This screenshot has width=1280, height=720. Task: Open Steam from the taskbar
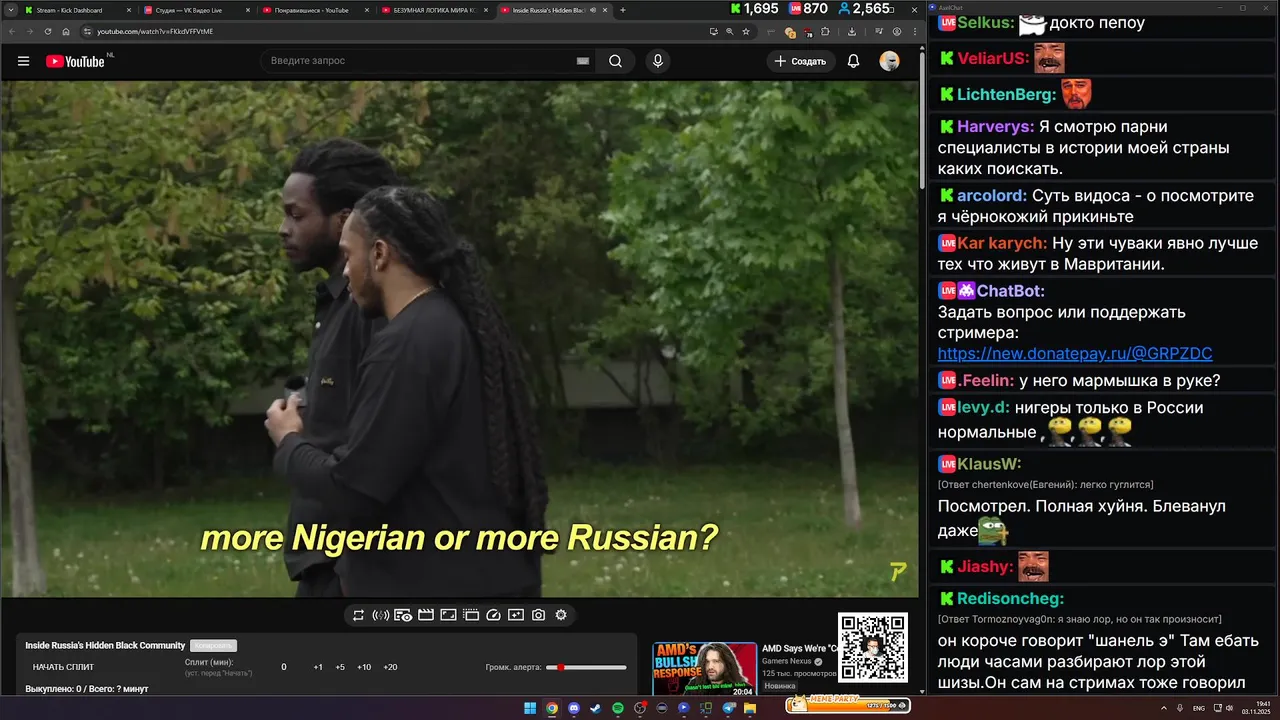point(596,708)
